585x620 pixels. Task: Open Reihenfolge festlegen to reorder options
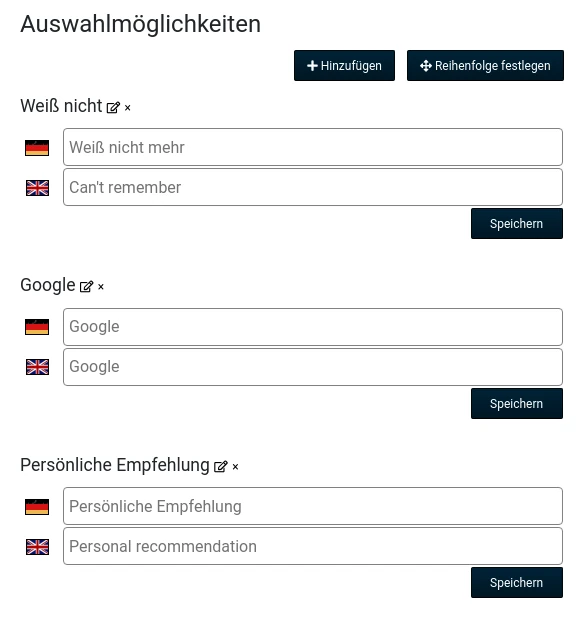(x=485, y=66)
